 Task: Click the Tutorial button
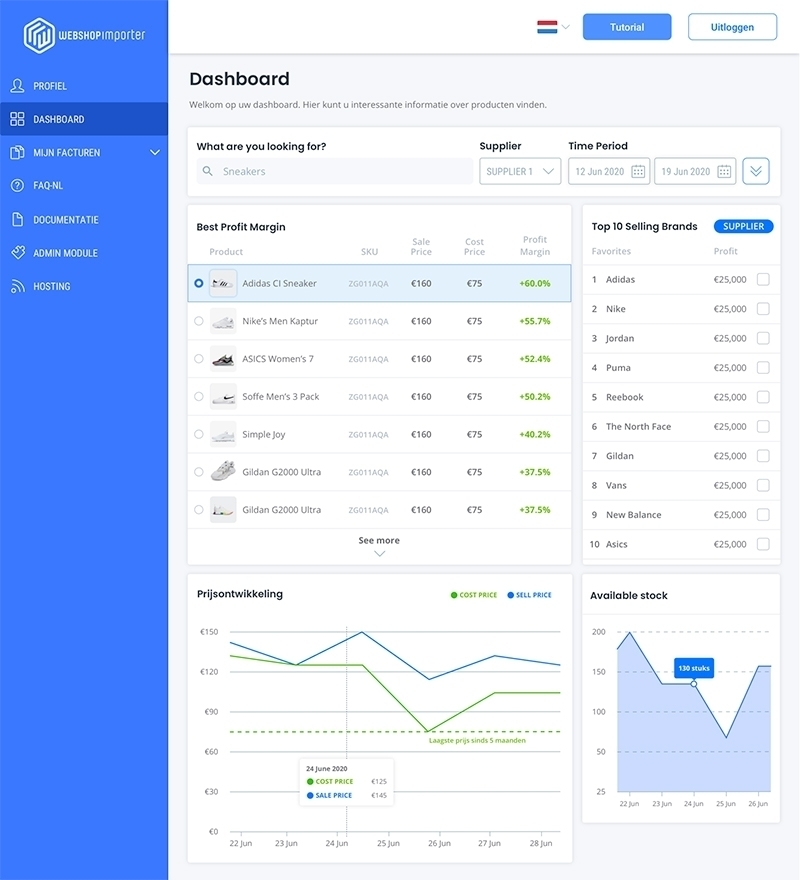[x=627, y=27]
